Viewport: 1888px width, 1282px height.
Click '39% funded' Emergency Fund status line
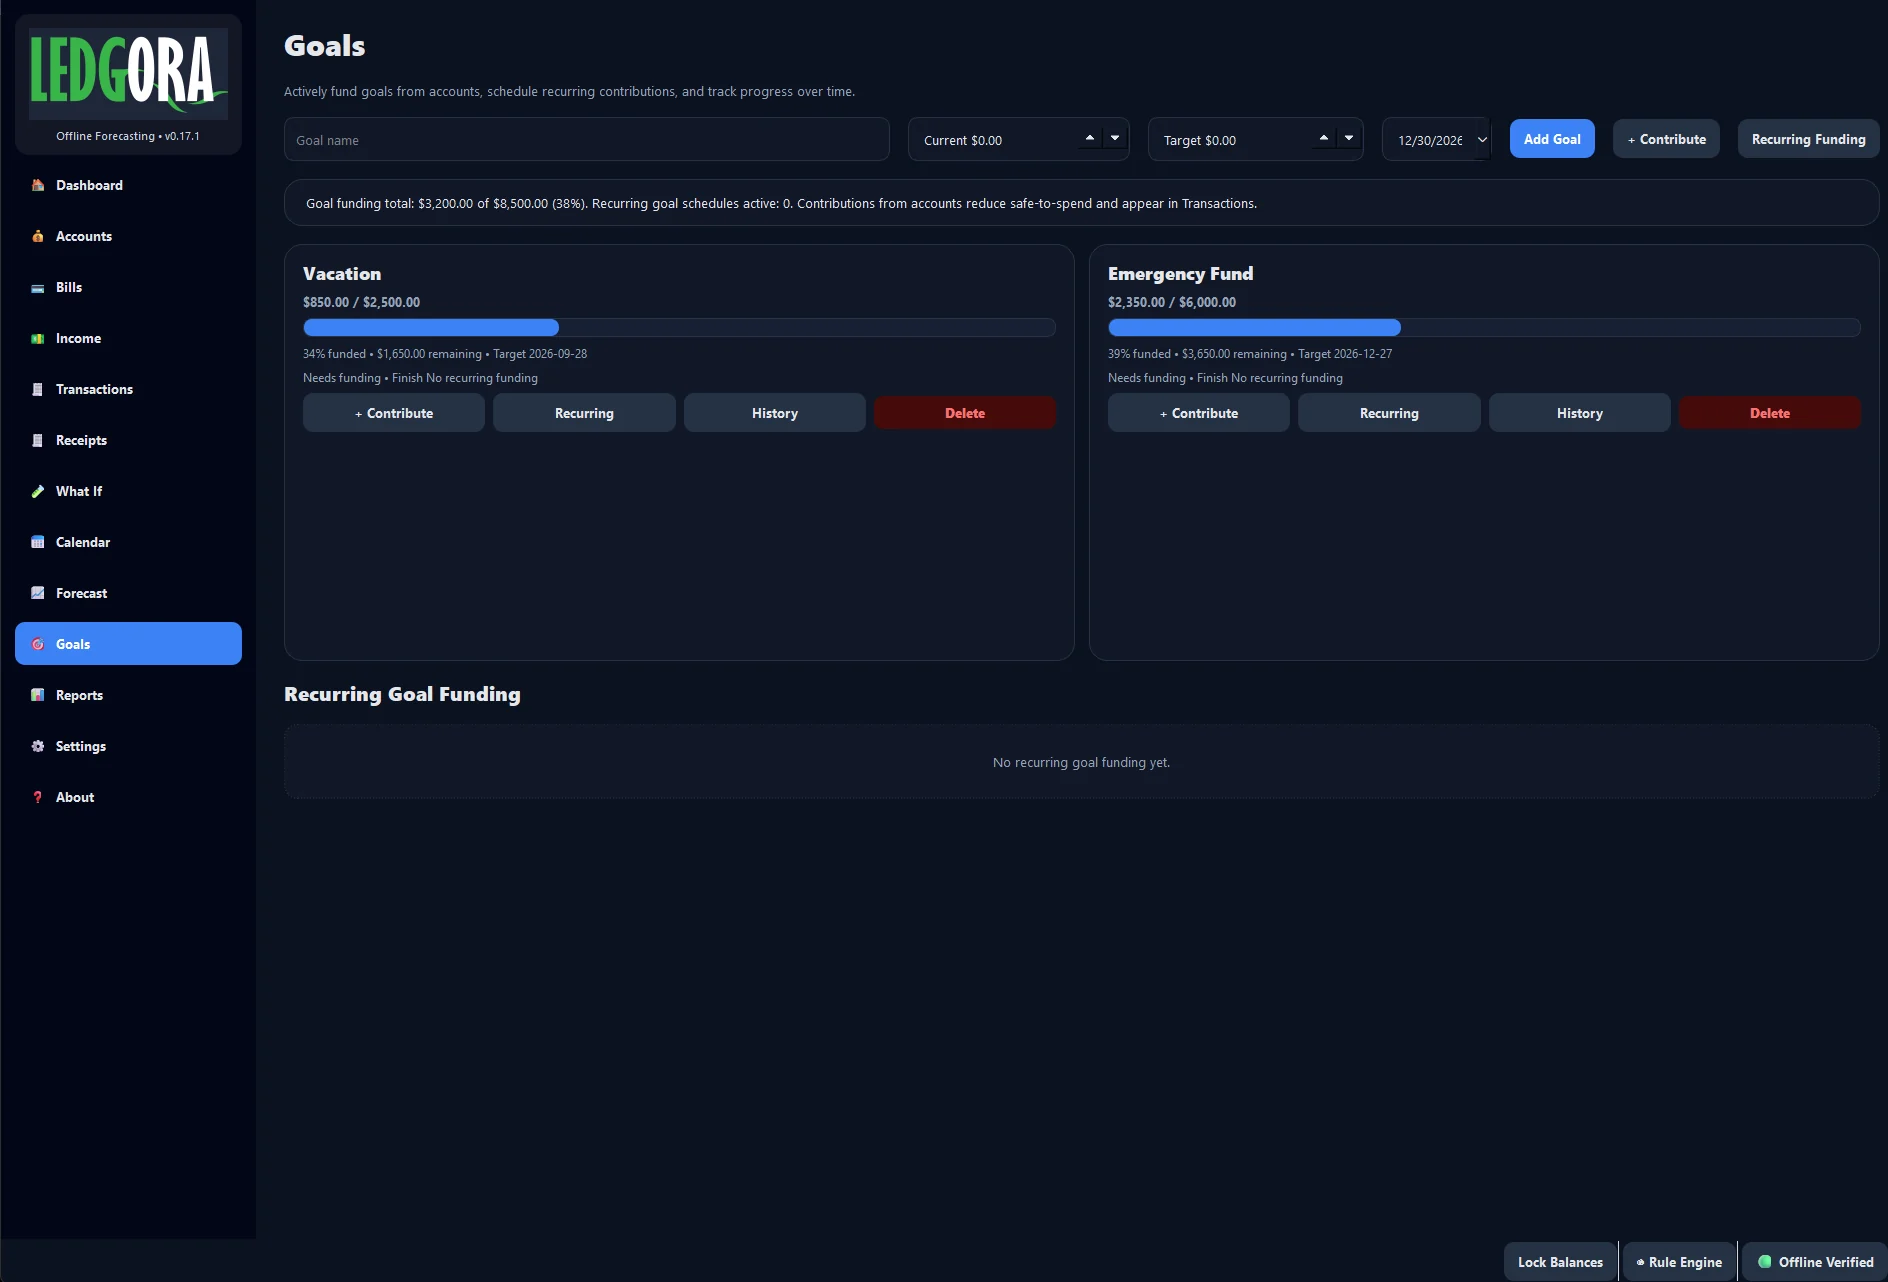(1250, 354)
